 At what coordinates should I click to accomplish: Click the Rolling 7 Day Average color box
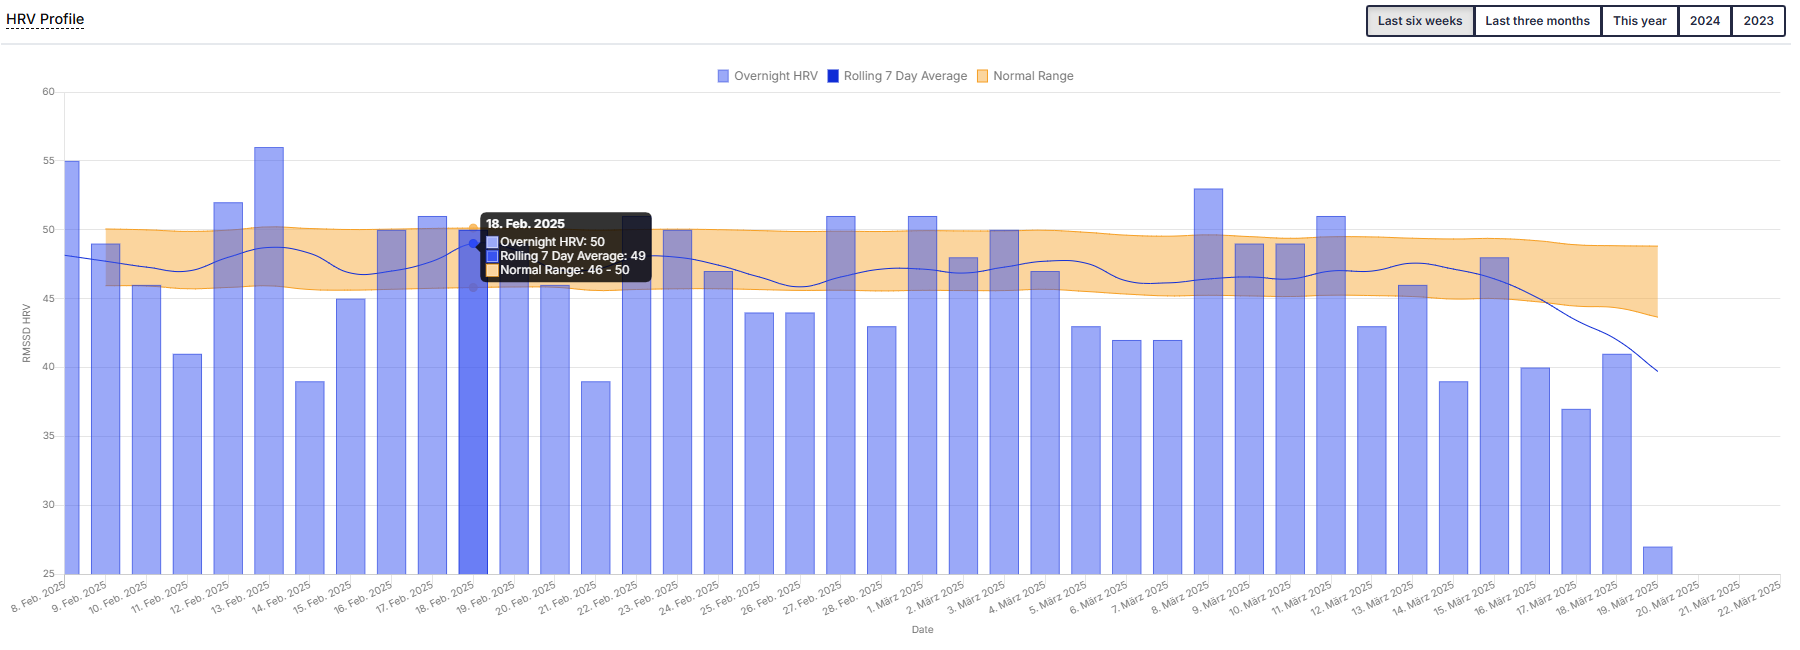(833, 76)
